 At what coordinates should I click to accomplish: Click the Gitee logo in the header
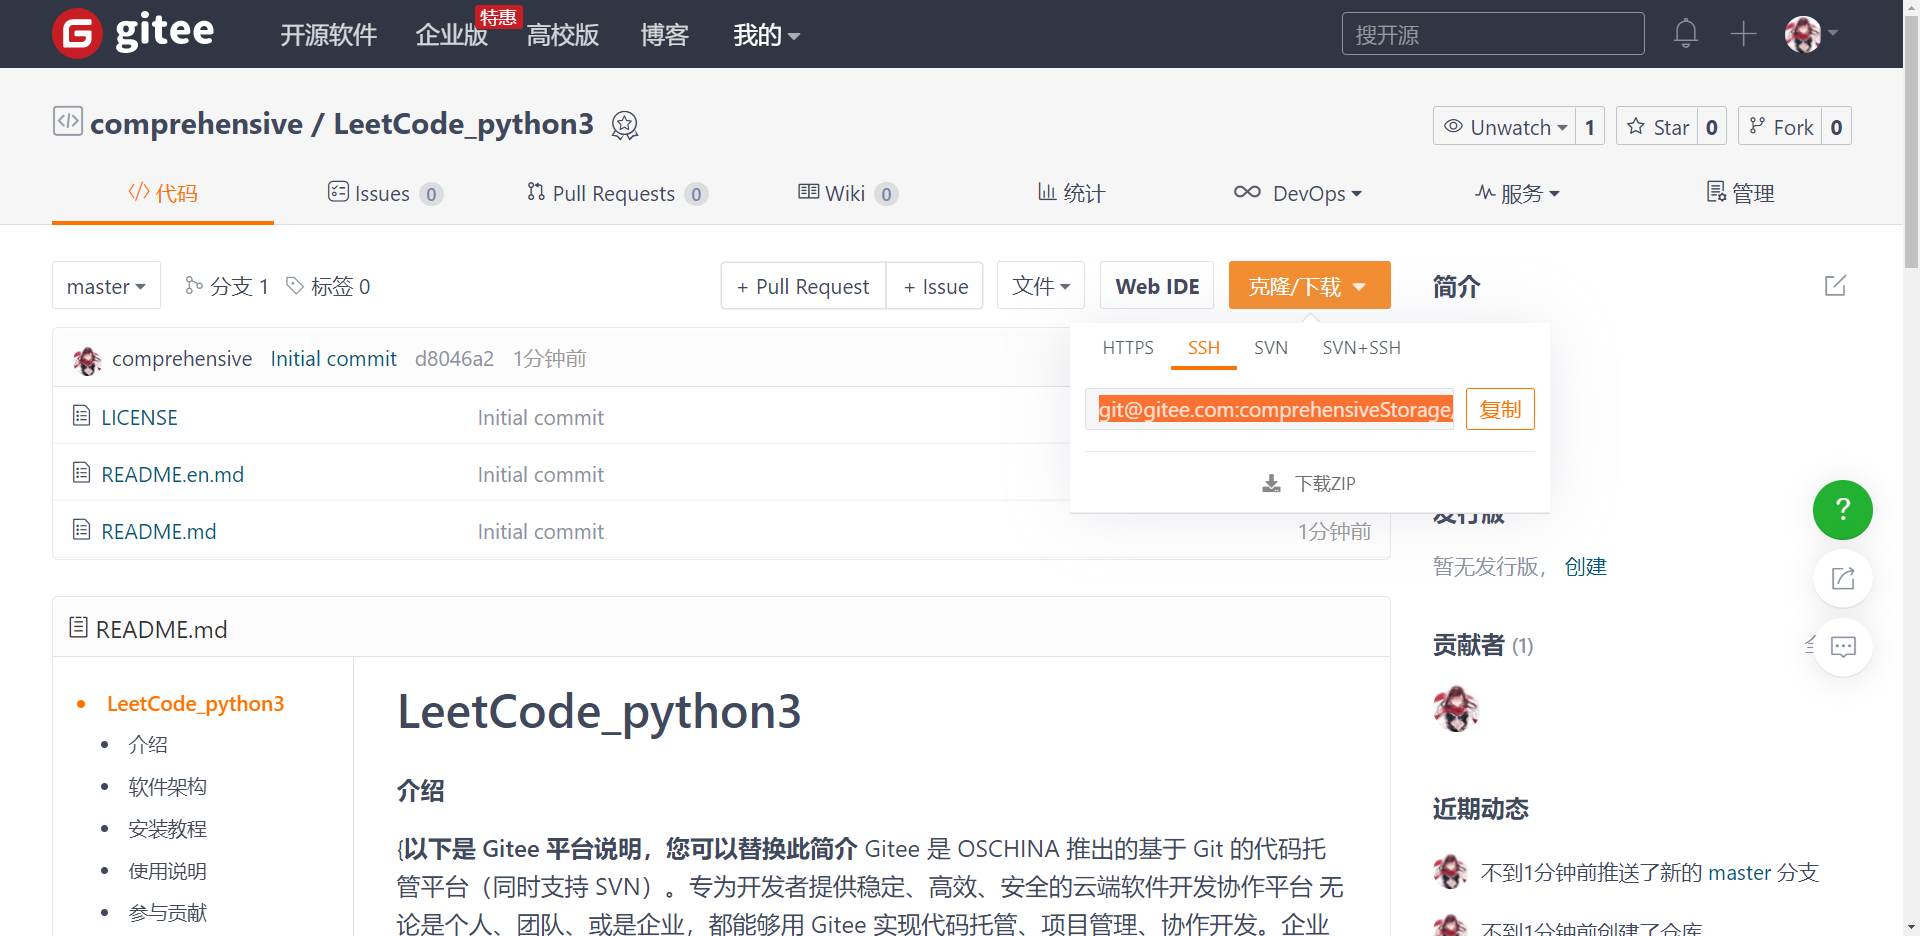(x=133, y=33)
